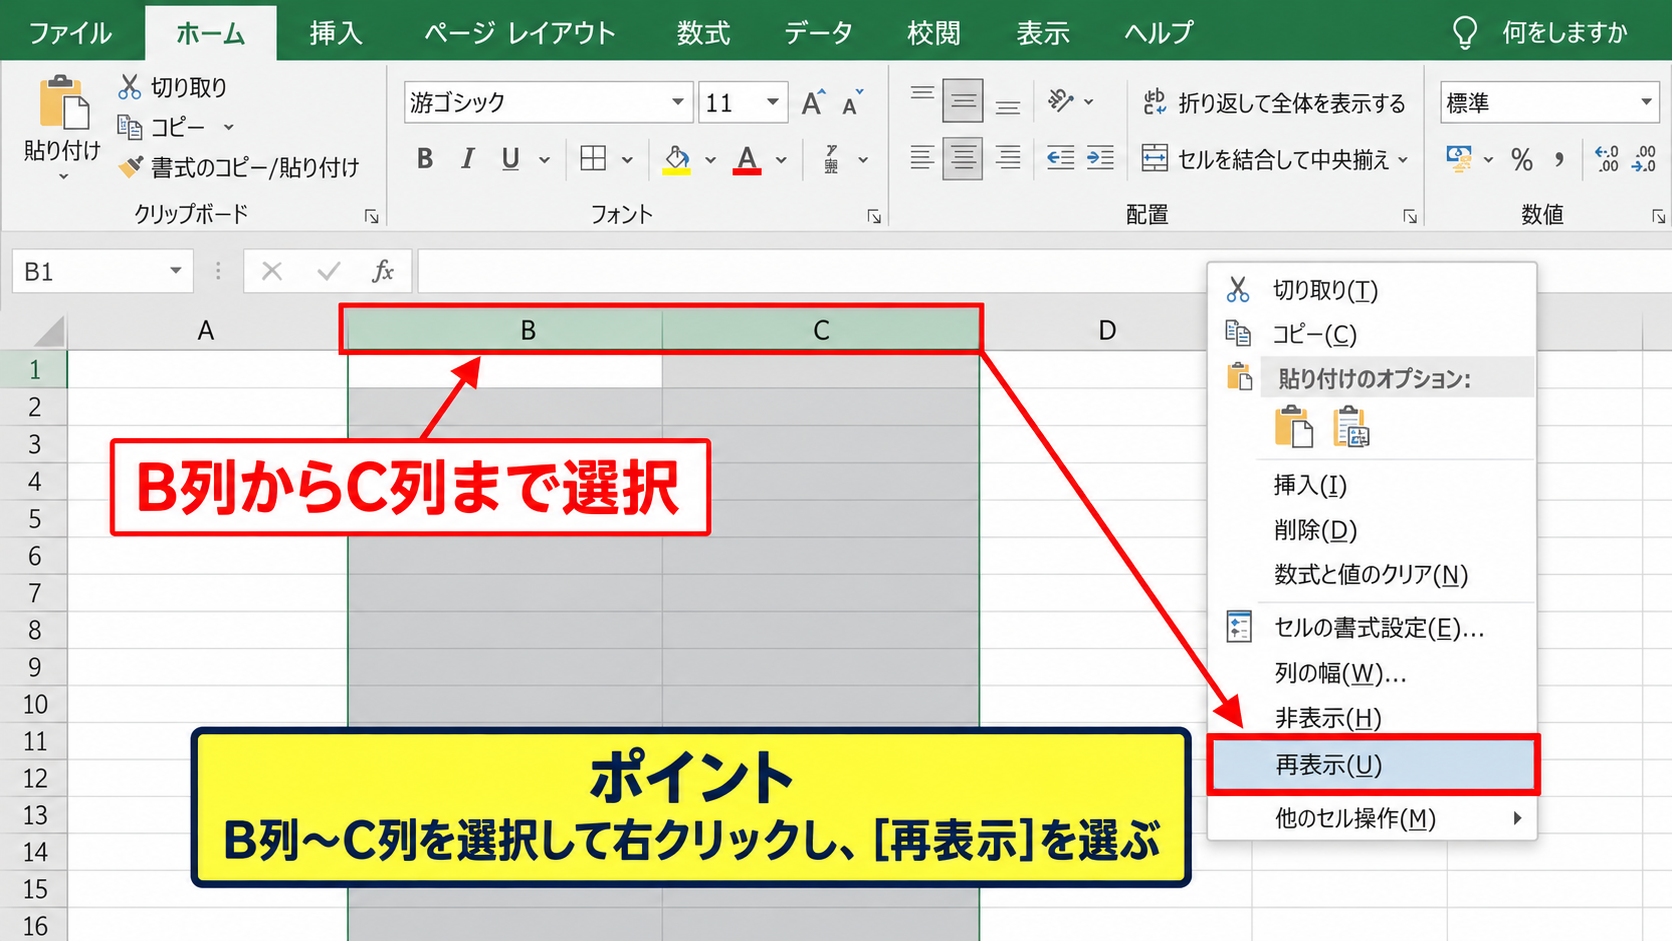Image resolution: width=1672 pixels, height=941 pixels.
Task: Decrease font size with the small A icon
Action: tap(852, 102)
